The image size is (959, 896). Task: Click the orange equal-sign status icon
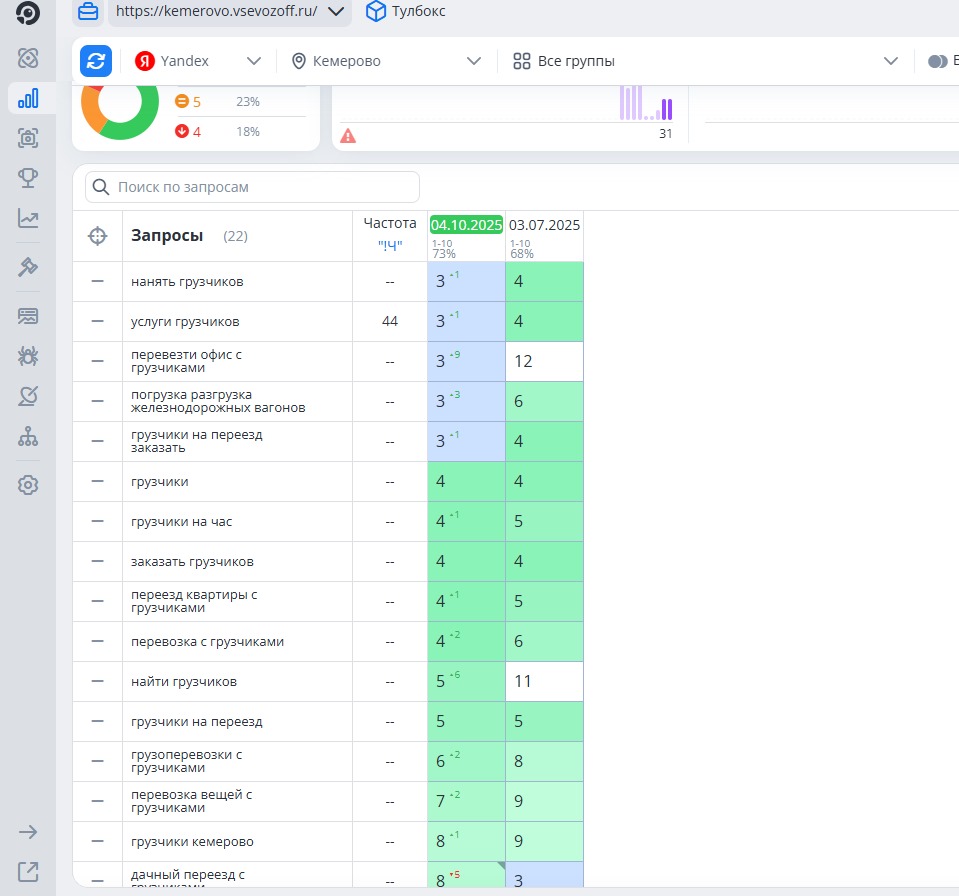pos(182,101)
